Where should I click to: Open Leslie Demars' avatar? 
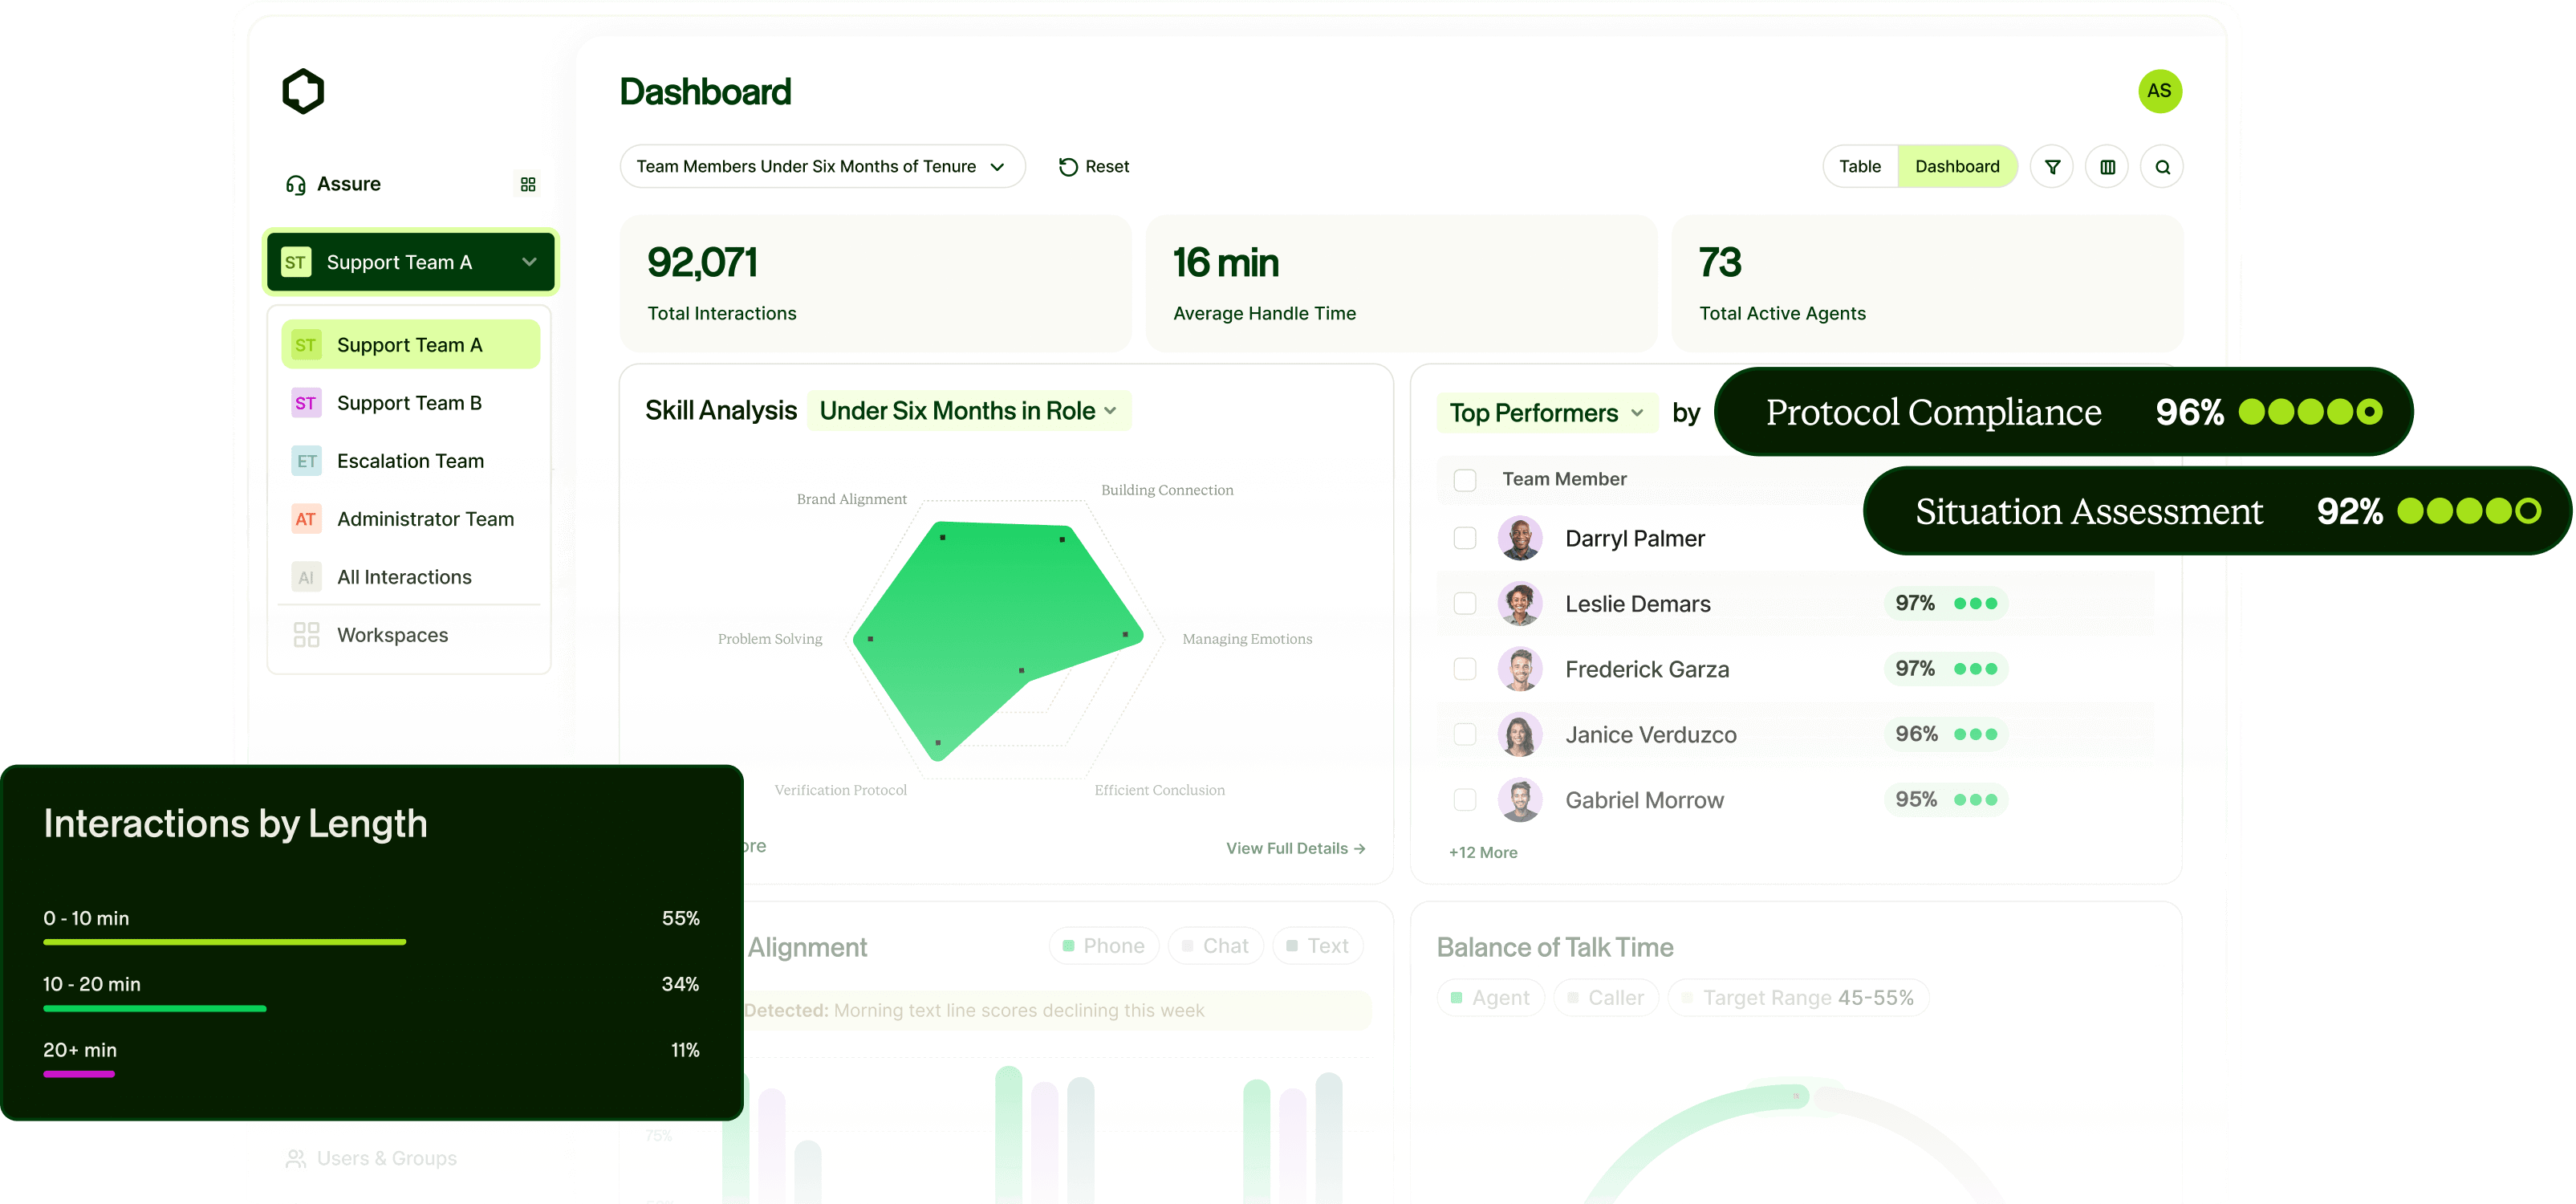tap(1520, 604)
